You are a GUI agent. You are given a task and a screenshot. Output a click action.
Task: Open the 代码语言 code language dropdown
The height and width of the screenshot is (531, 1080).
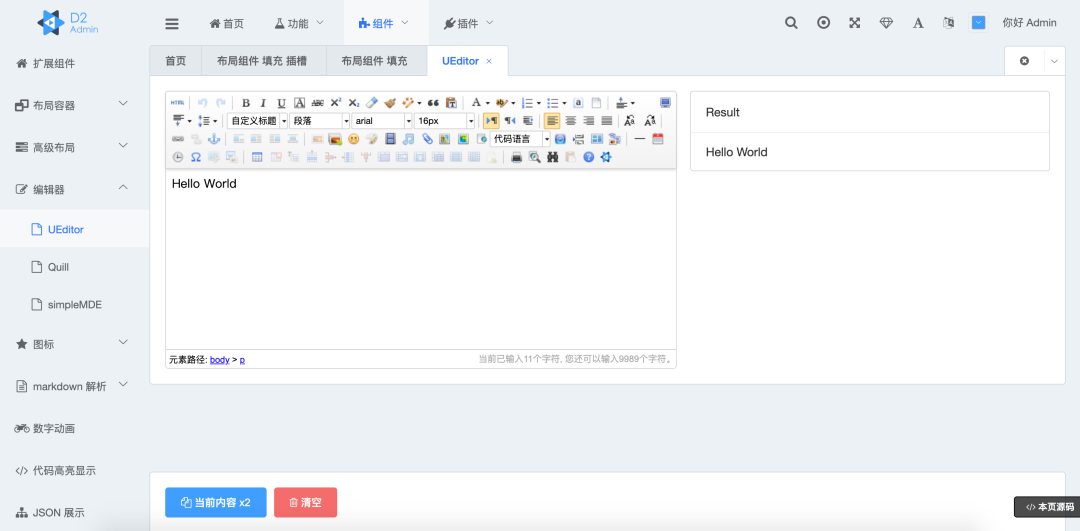[x=521, y=139]
